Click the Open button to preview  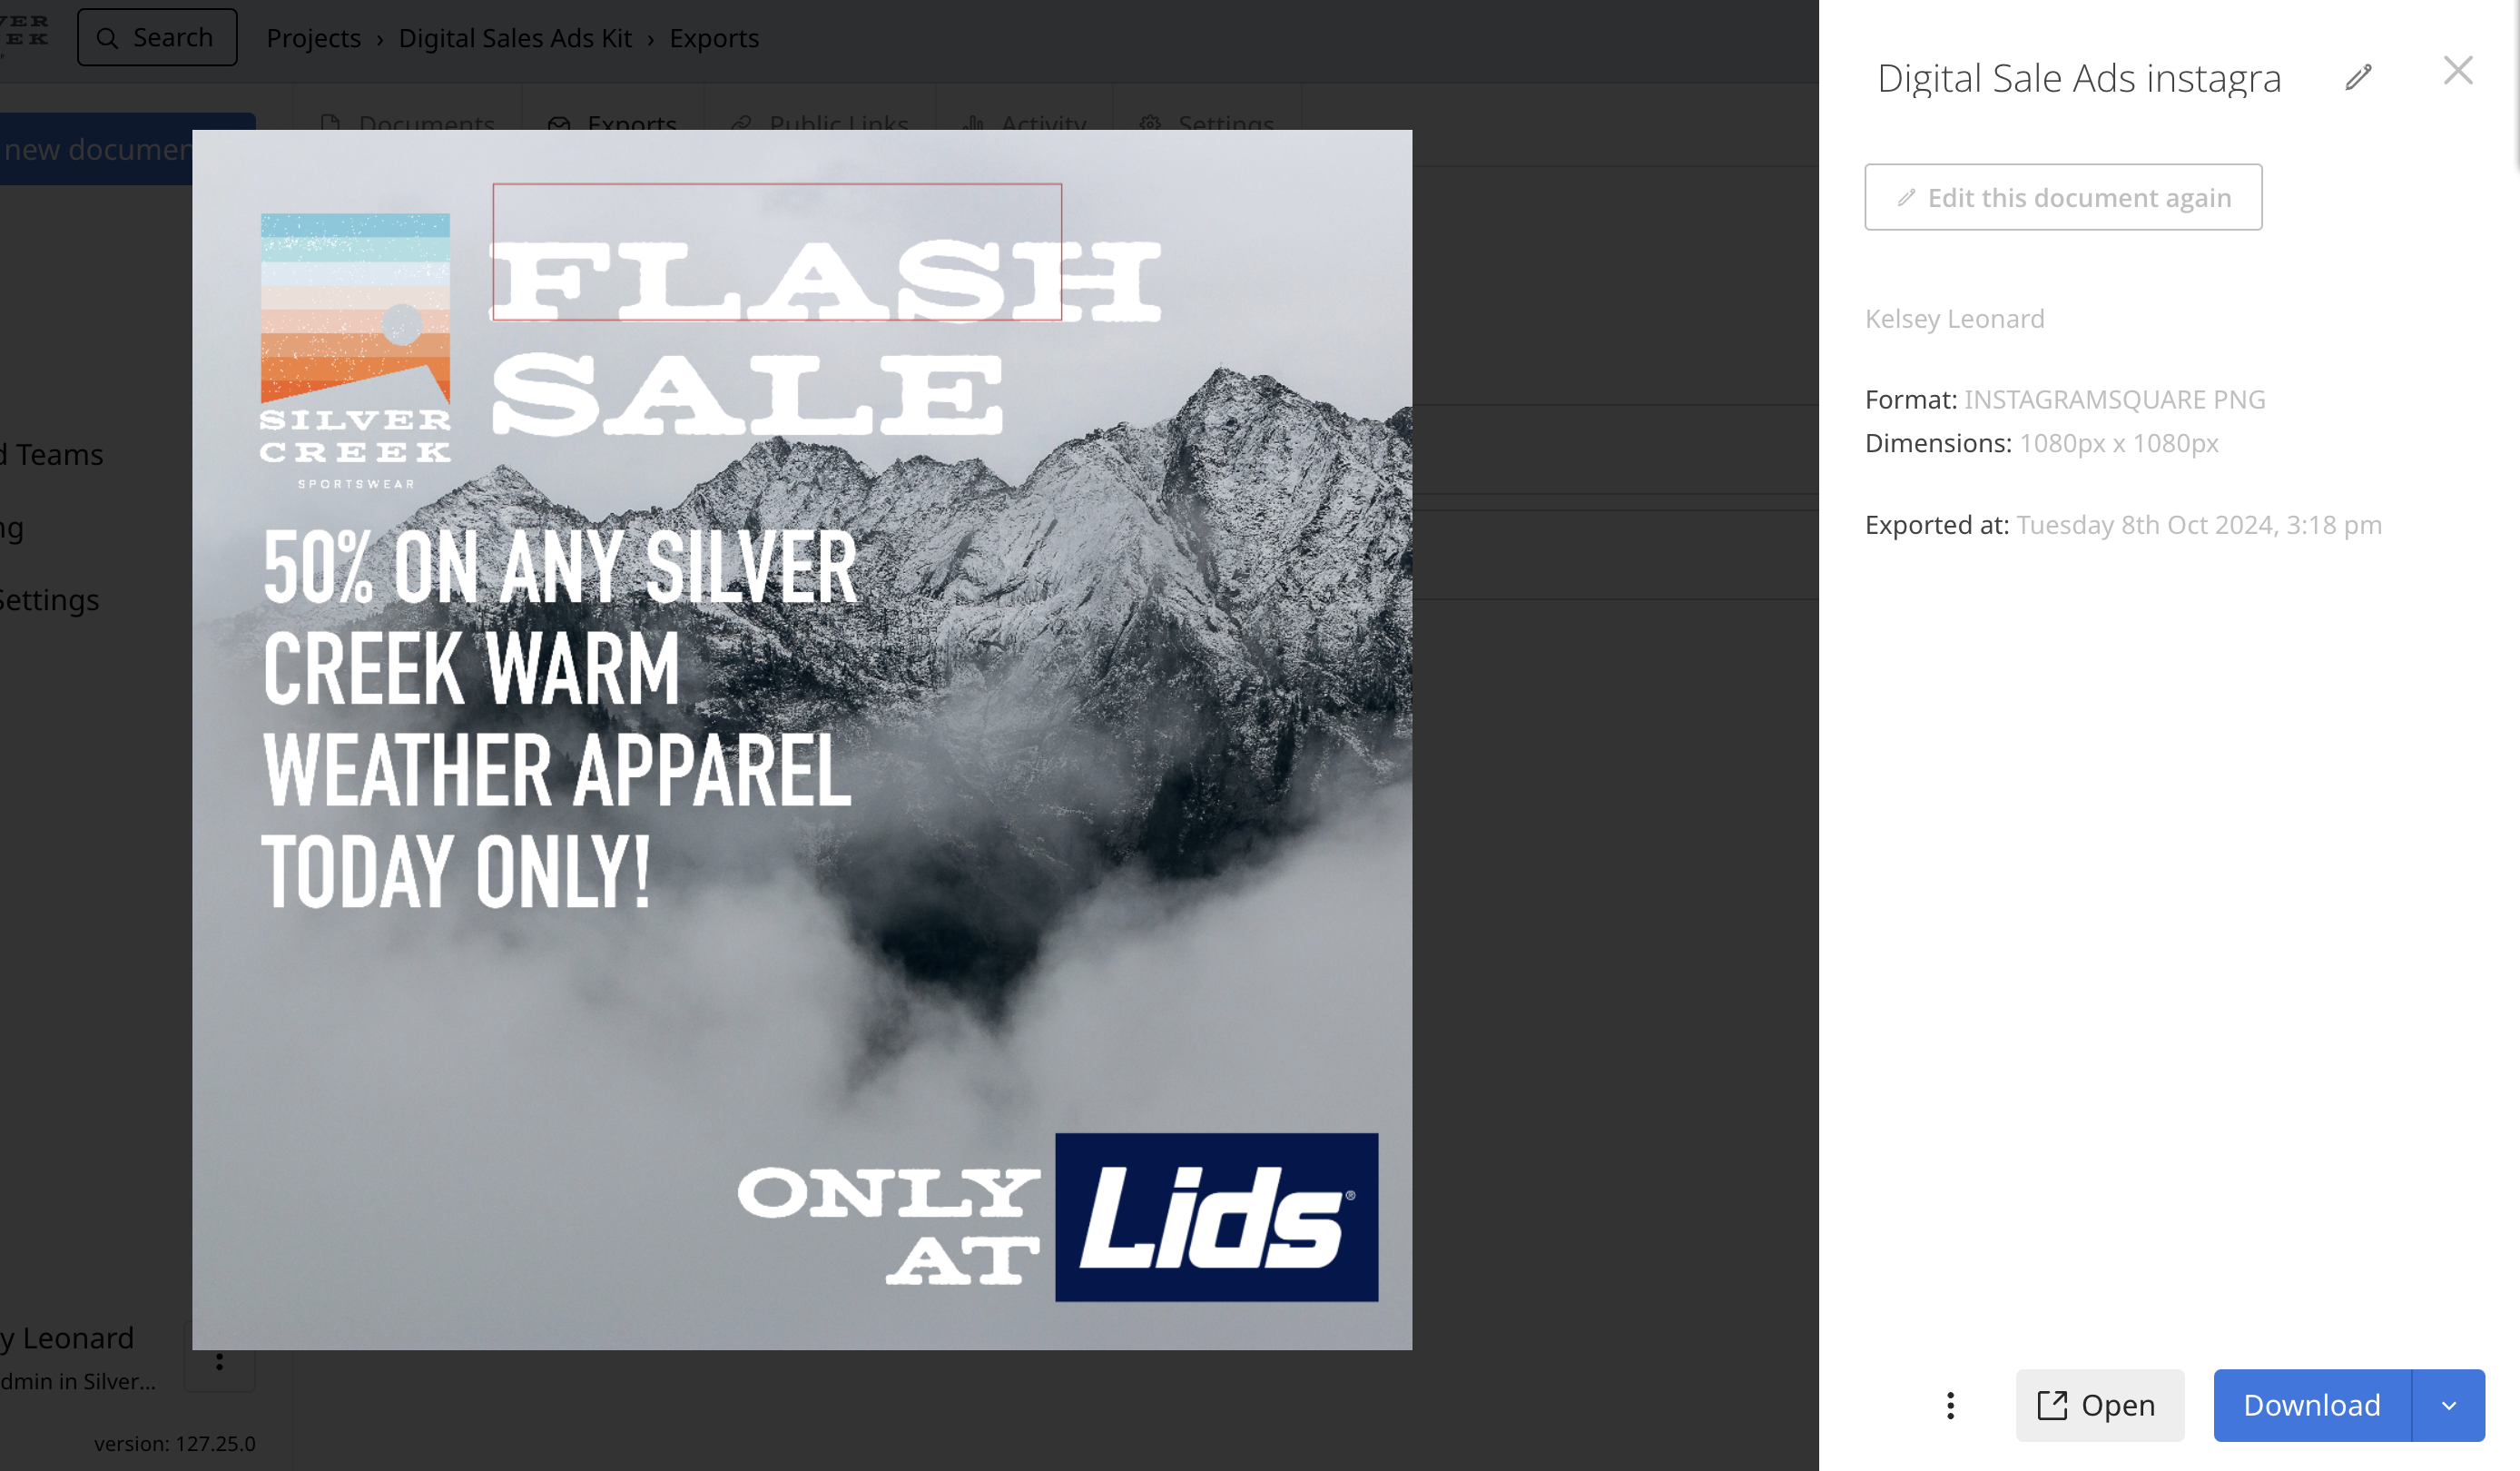click(x=2100, y=1405)
